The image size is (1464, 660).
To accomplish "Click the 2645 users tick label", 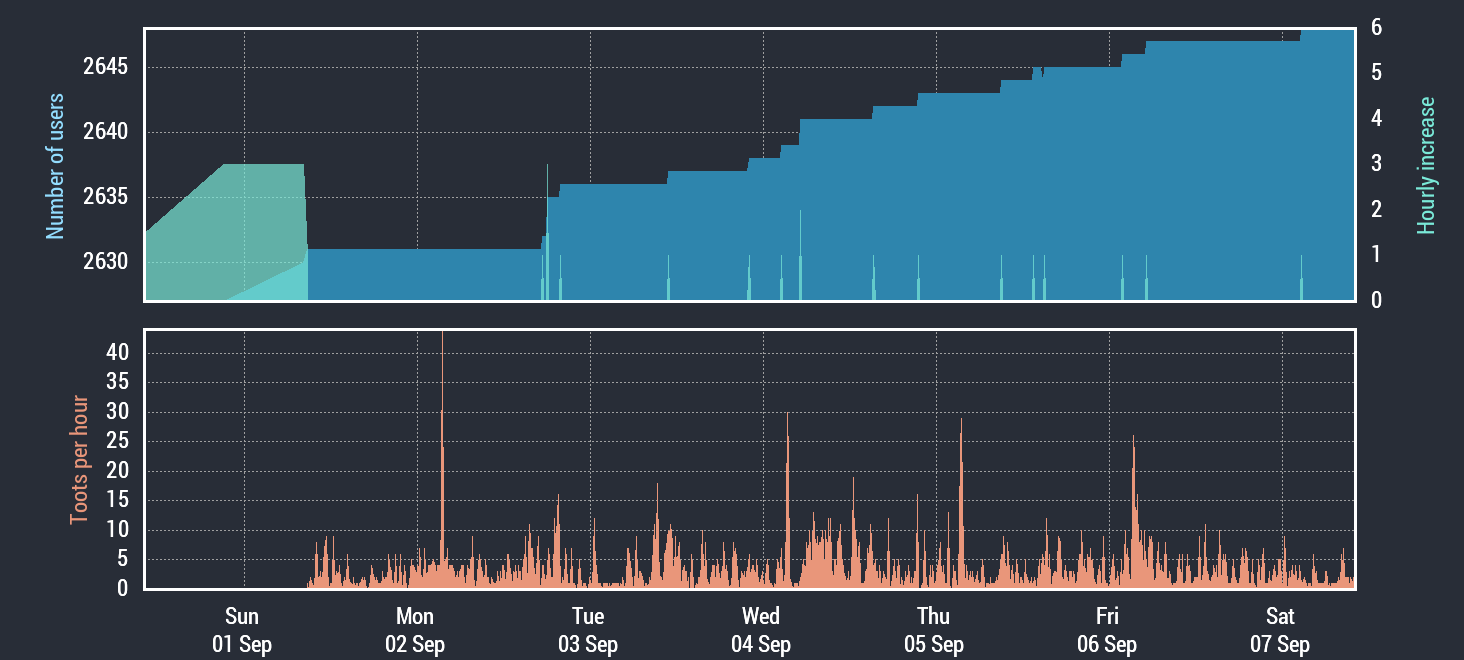I will click(105, 67).
